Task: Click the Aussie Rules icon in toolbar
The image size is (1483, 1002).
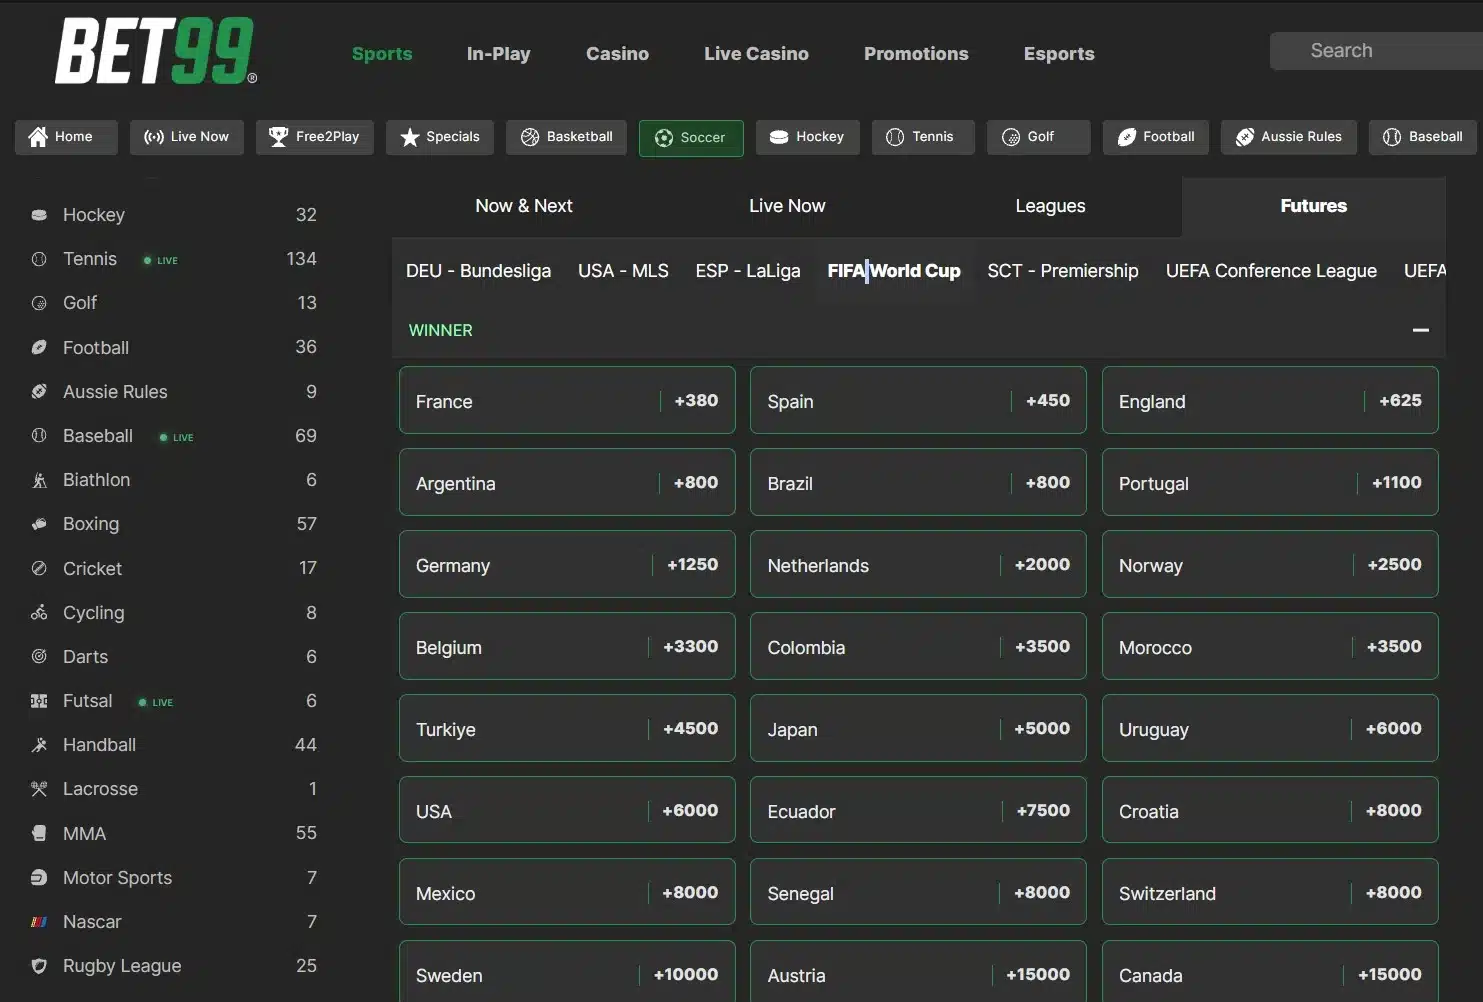Action: click(x=1245, y=137)
